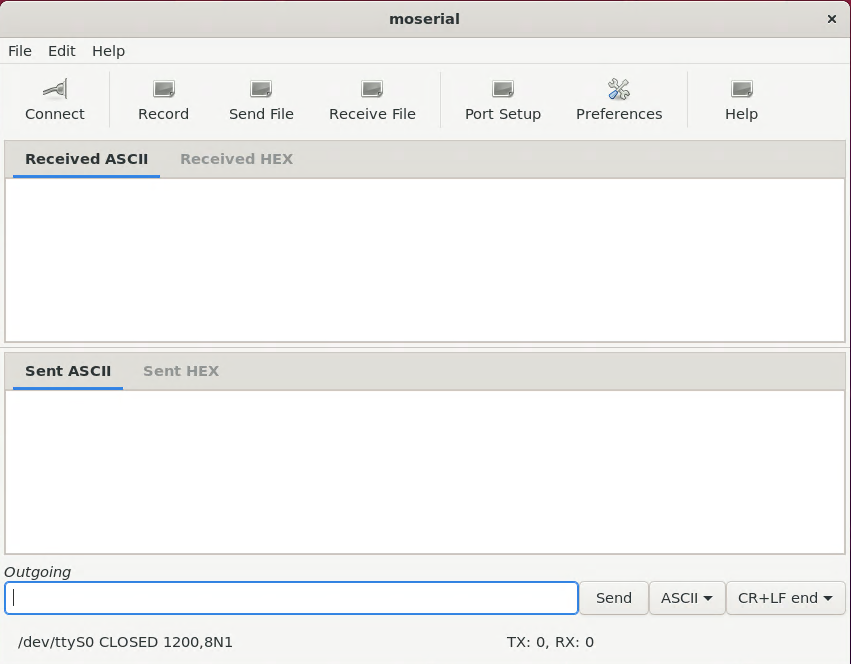Select the Sent HEX tab
The width and height of the screenshot is (851, 664).
pyautogui.click(x=181, y=371)
